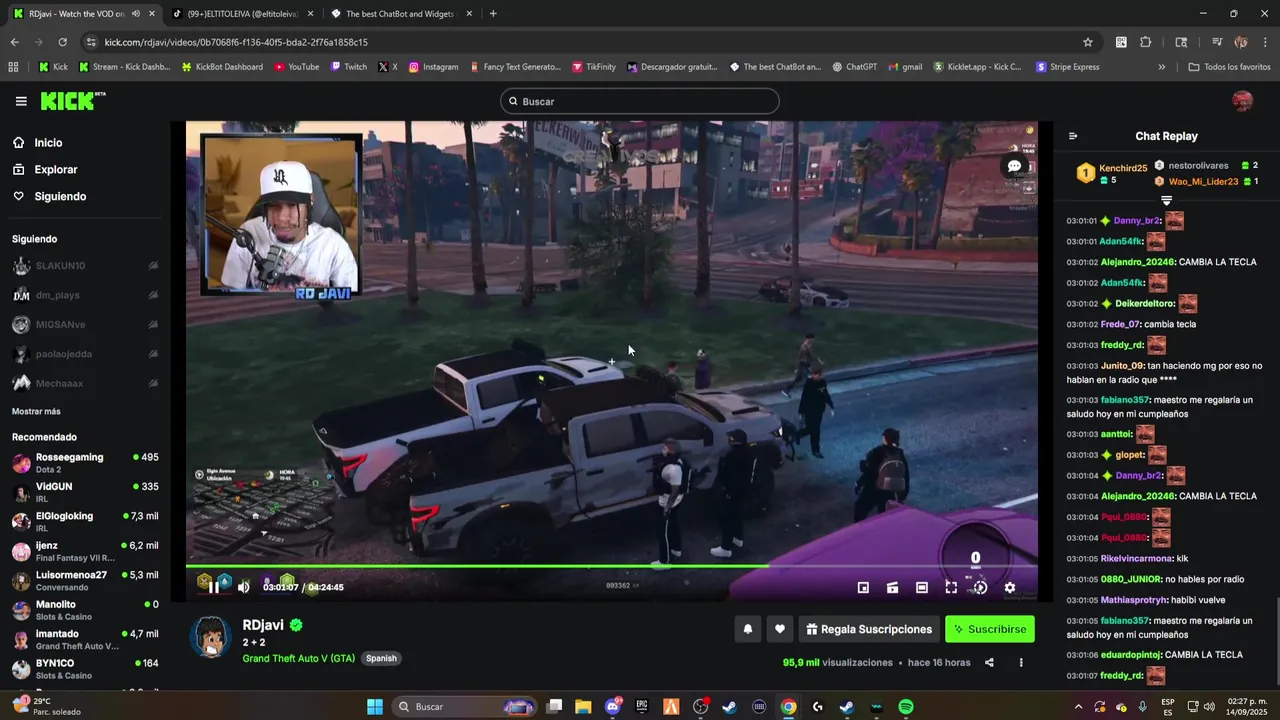This screenshot has width=1280, height=720.
Task: Share the video with share icon
Action: click(989, 662)
